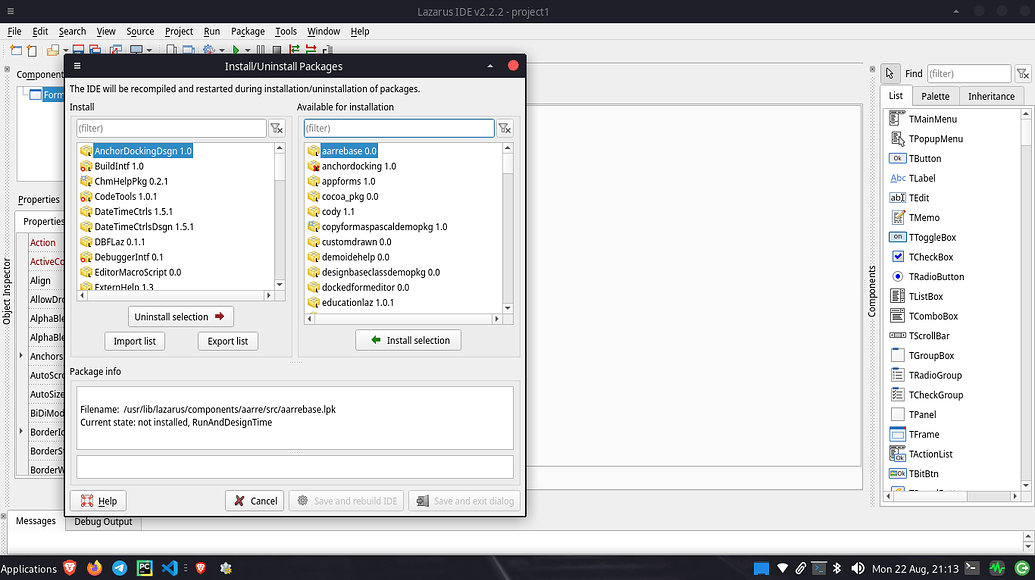Select the TMemo component
This screenshot has width=1035, height=580.
931,217
